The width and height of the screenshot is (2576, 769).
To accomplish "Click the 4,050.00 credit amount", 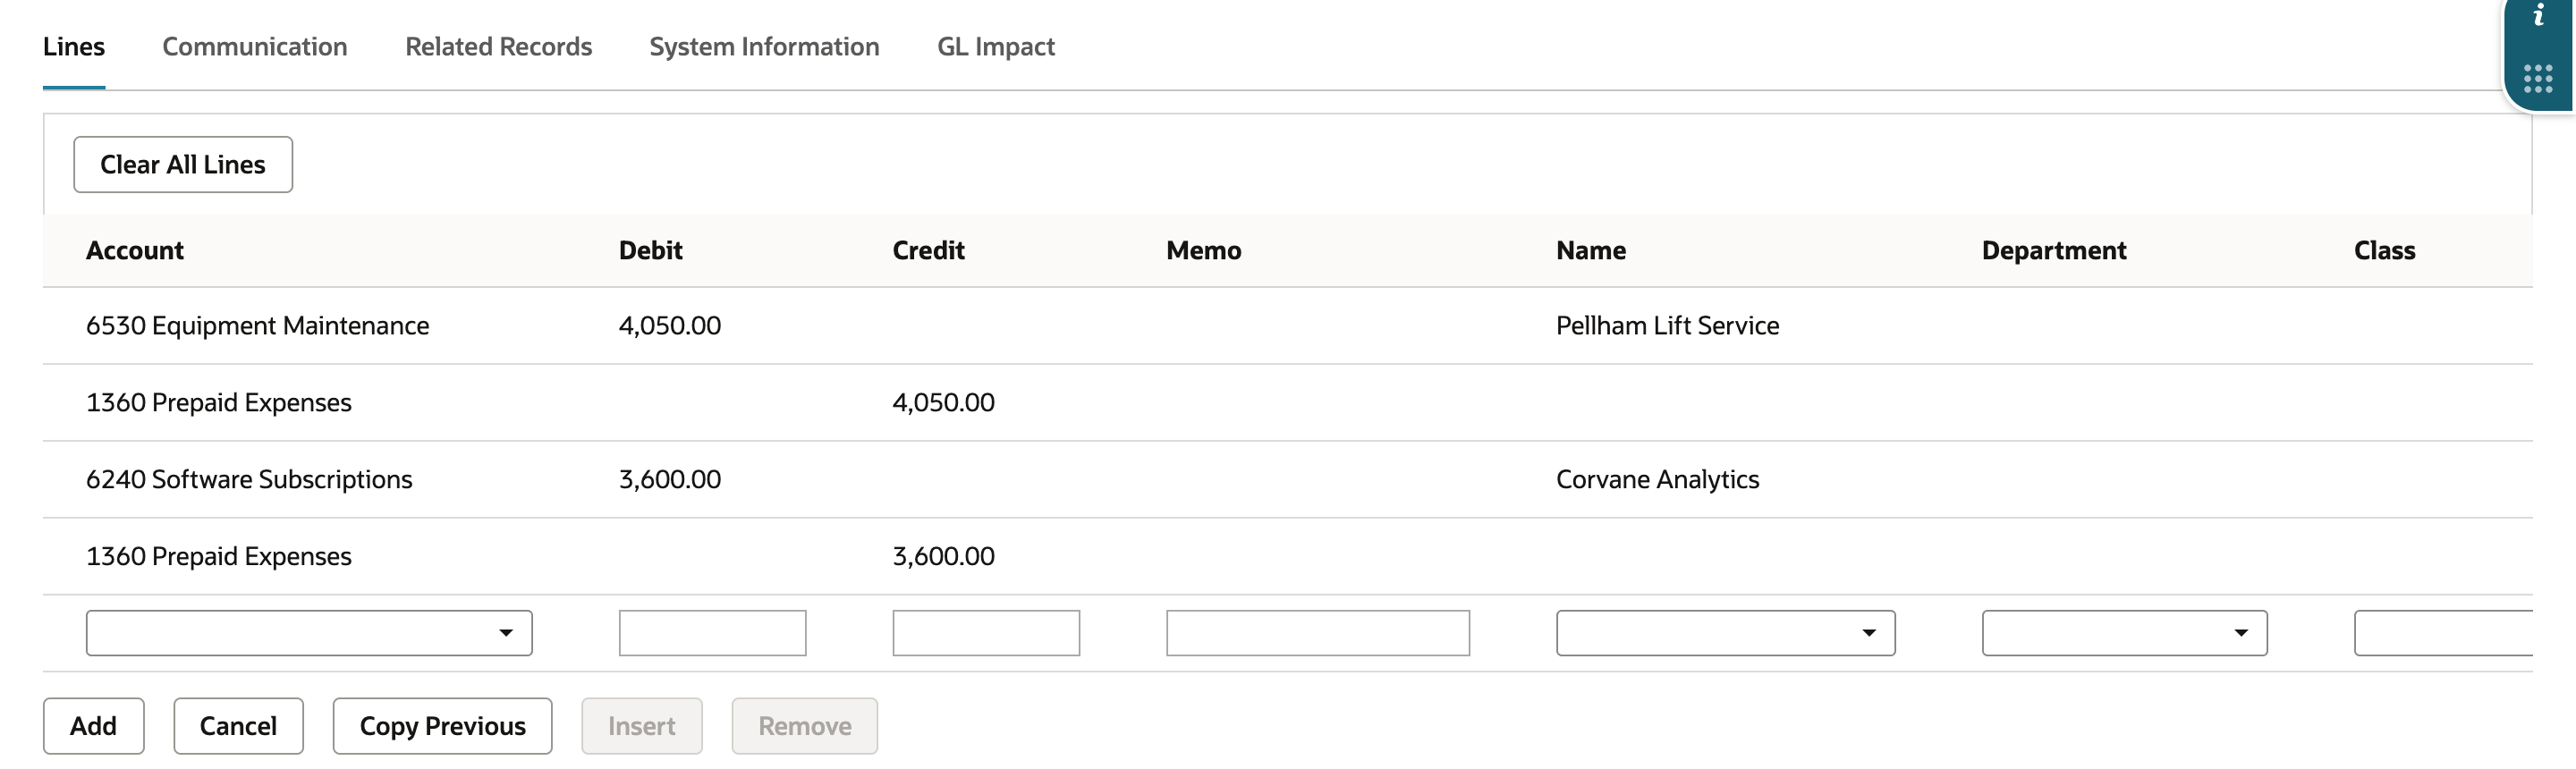I will click(944, 403).
